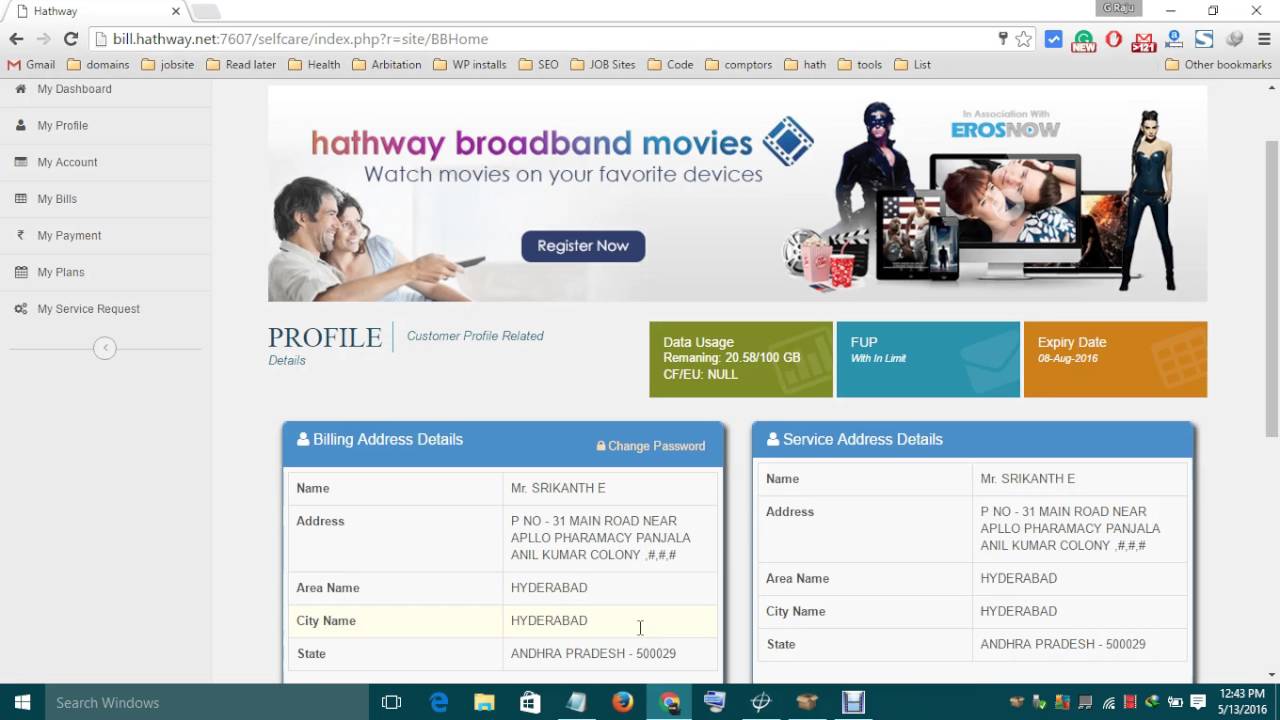
Task: Go to My Account section
Action: pyautogui.click(x=105, y=162)
